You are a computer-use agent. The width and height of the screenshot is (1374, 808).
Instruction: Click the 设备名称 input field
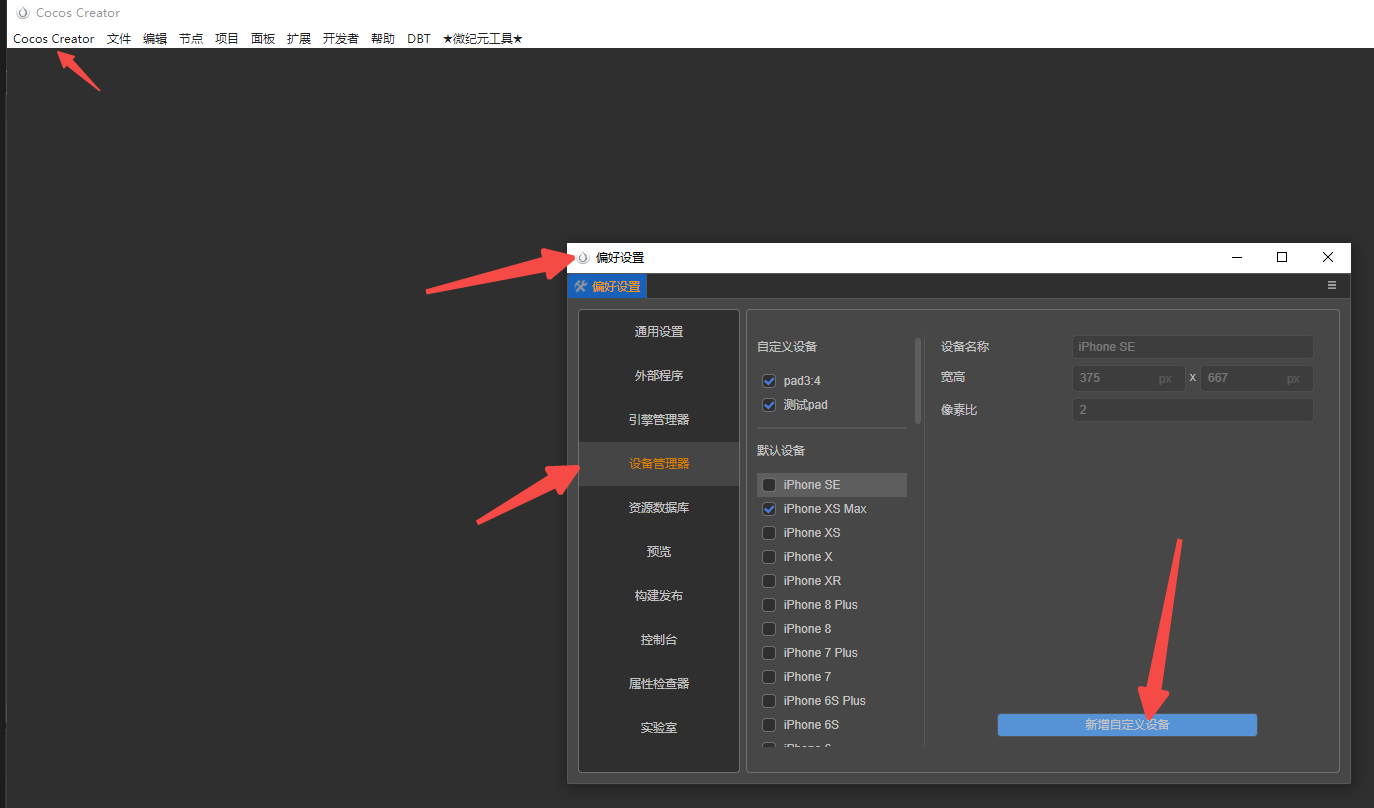click(x=1193, y=347)
